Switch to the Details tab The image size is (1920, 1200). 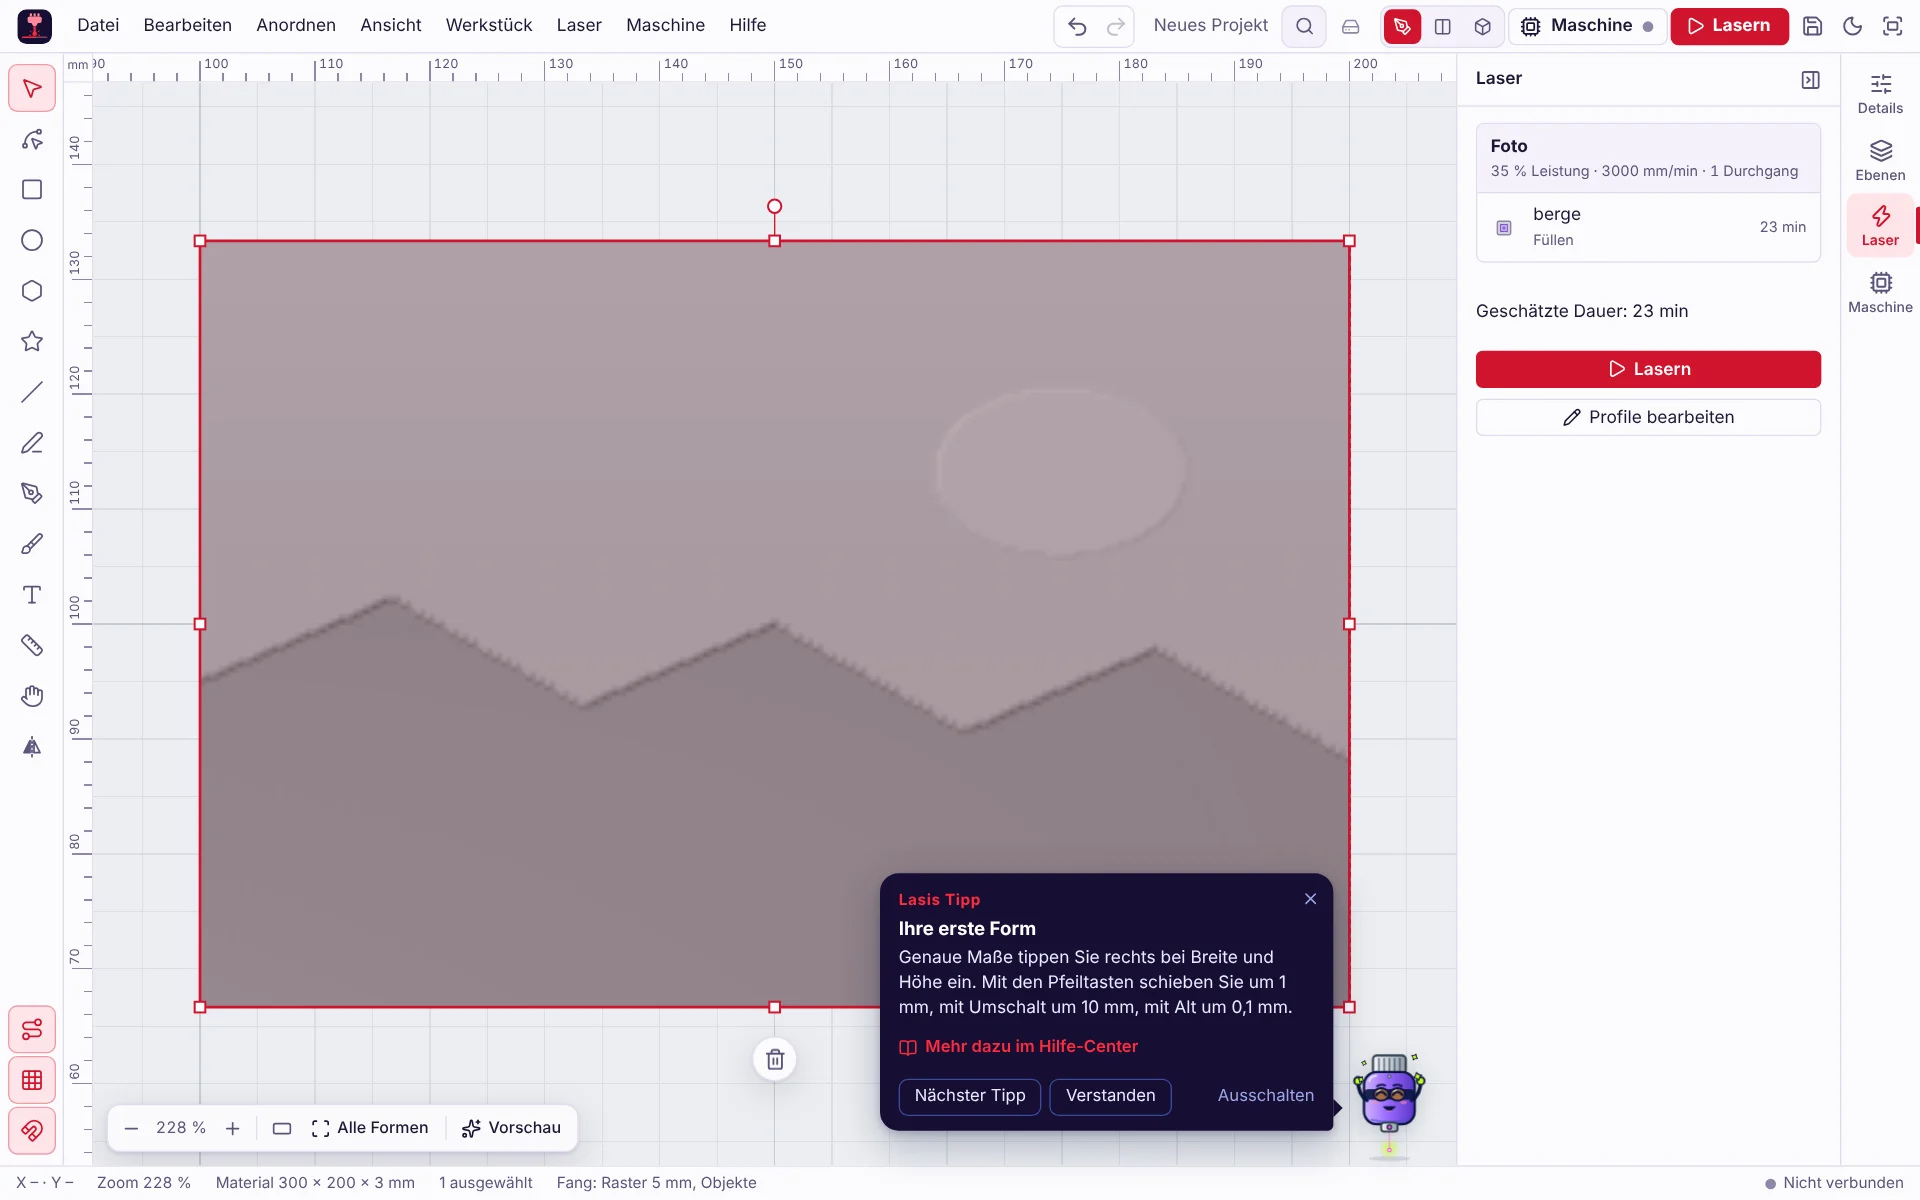coord(1880,94)
